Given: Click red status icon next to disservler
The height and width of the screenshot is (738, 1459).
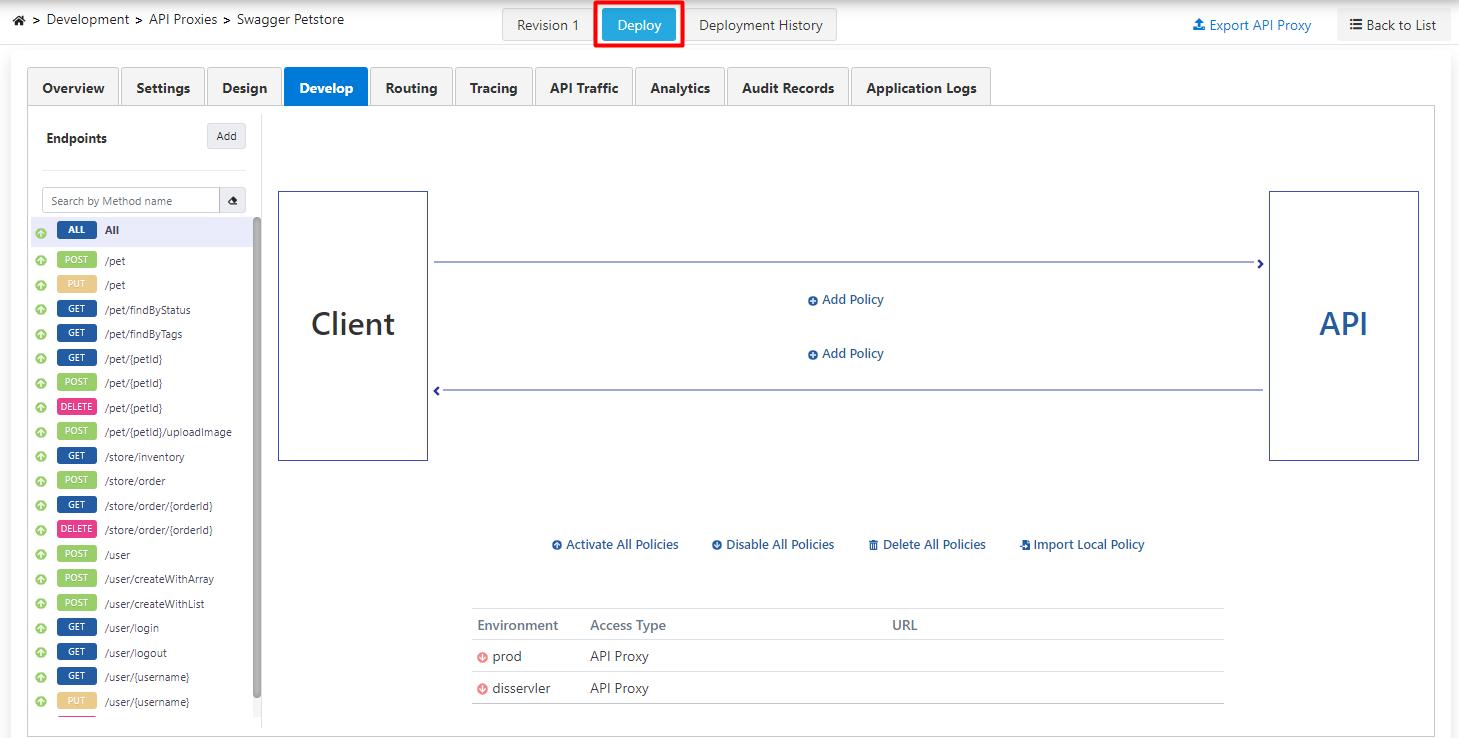Looking at the screenshot, I should [482, 689].
